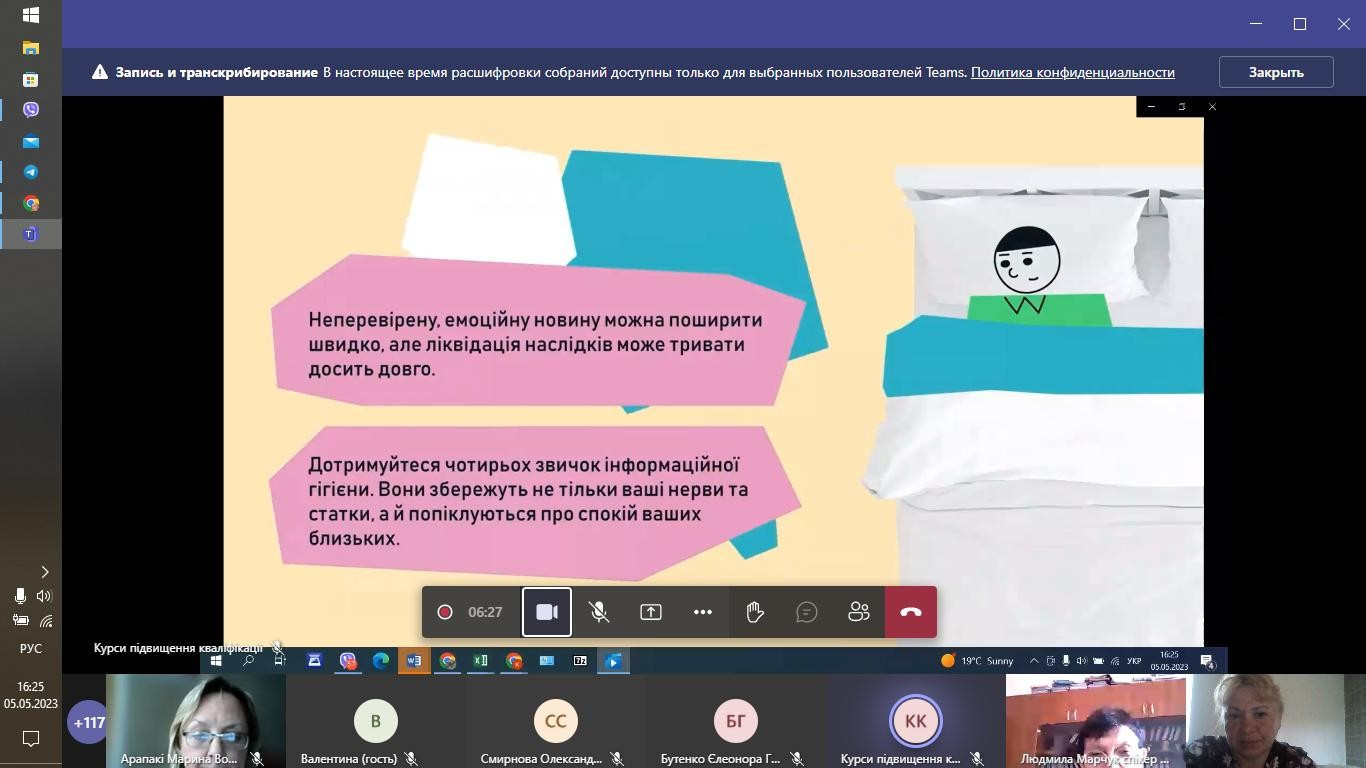The image size is (1366, 768).
Task: Open more actions (three dots) menu
Action: pos(703,612)
